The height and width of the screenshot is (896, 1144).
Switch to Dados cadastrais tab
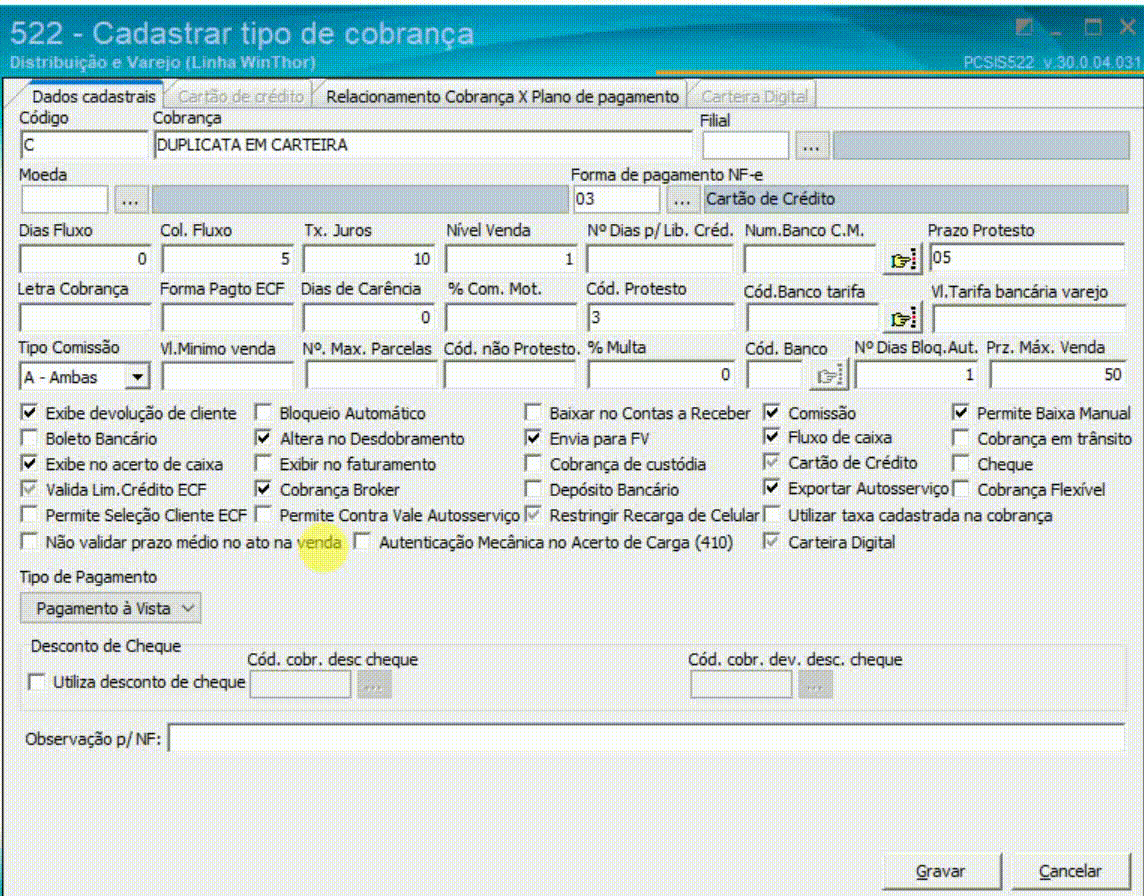pos(93,96)
